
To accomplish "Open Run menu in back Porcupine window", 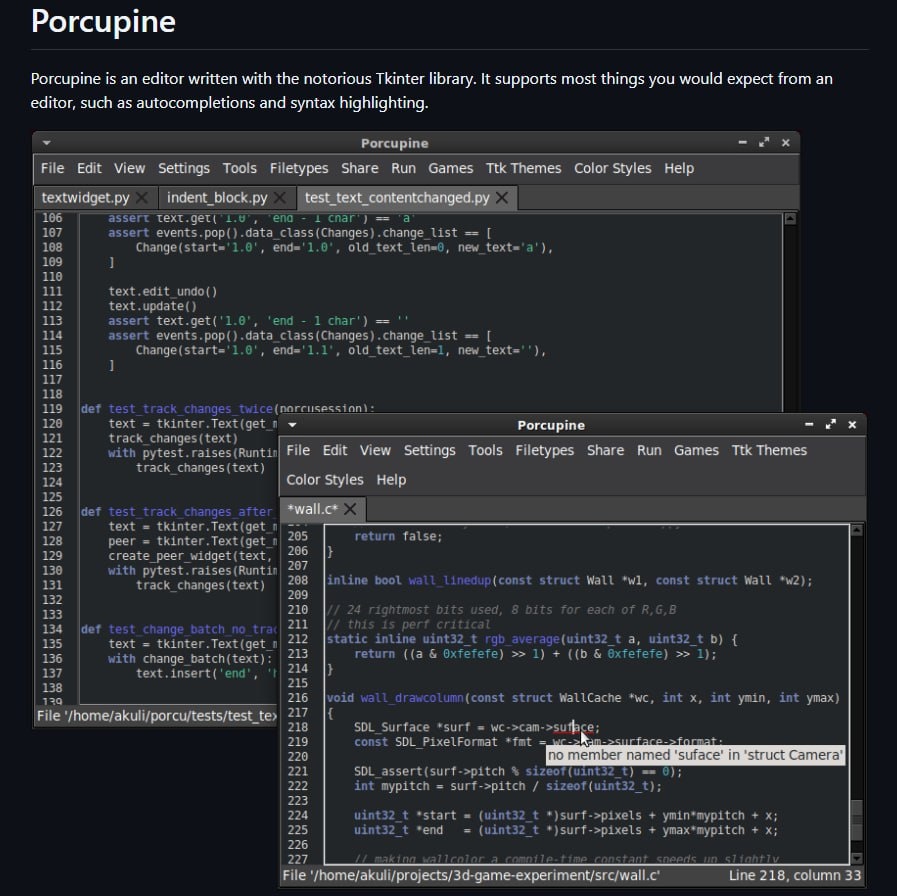I will tap(403, 168).
